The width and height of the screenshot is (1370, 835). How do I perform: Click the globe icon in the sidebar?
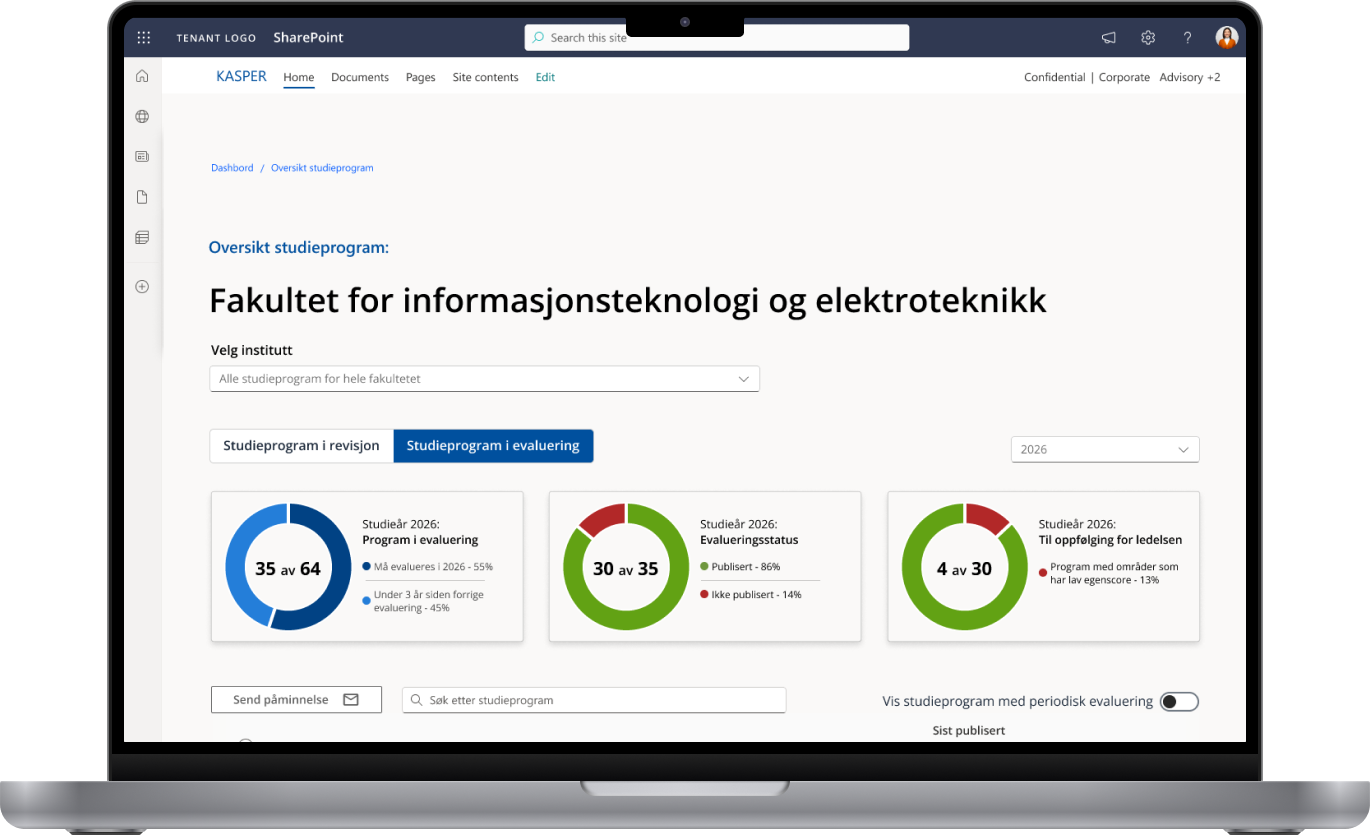click(141, 116)
